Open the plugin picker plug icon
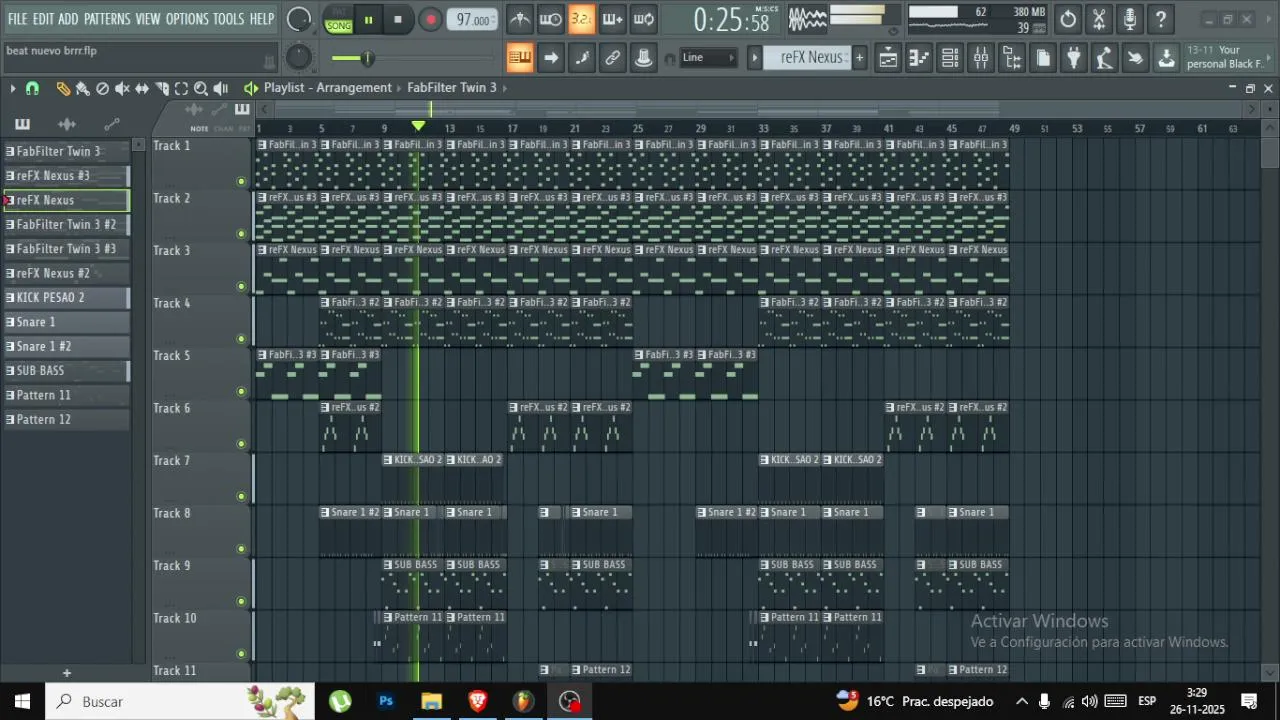The image size is (1280, 720). coord(1074,58)
